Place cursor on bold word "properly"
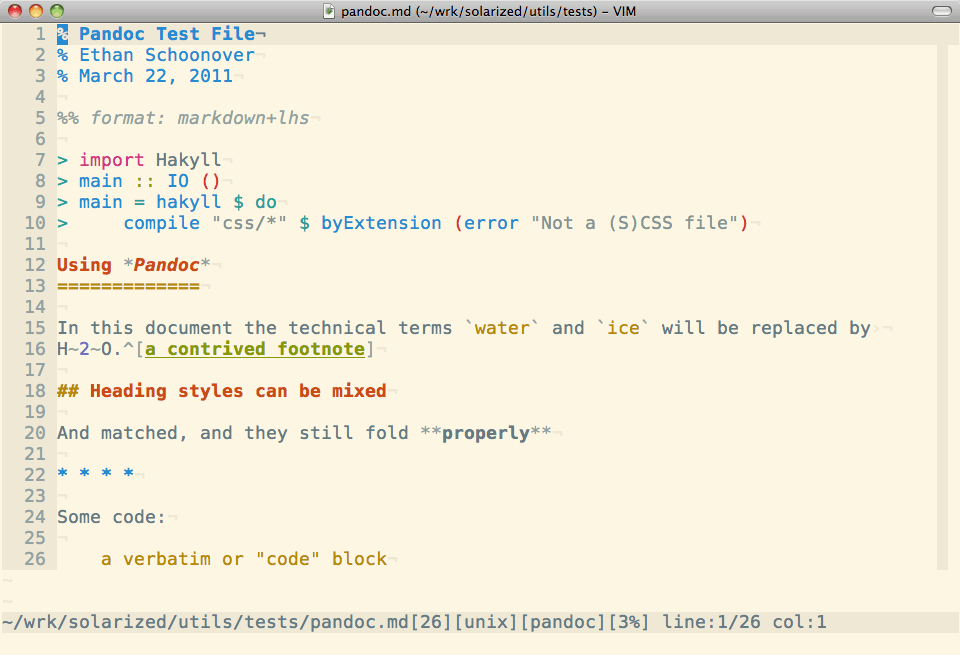The width and height of the screenshot is (960, 655). [x=485, y=433]
